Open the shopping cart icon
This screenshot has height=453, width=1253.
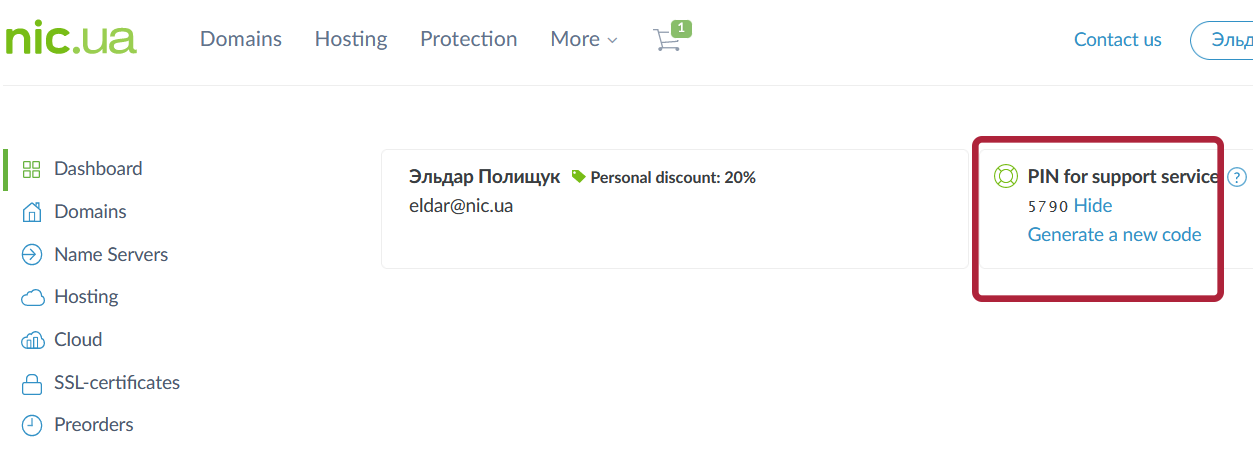(667, 39)
